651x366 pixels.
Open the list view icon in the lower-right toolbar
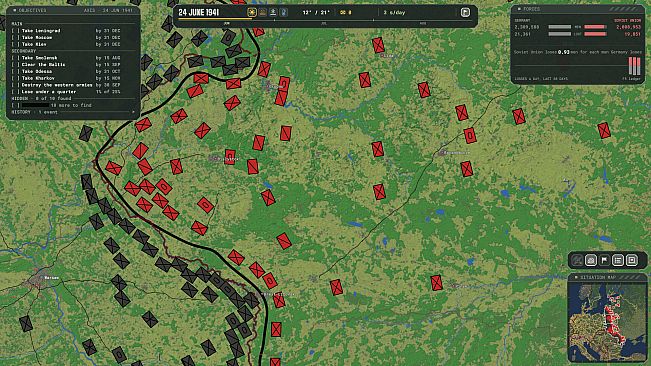click(618, 261)
